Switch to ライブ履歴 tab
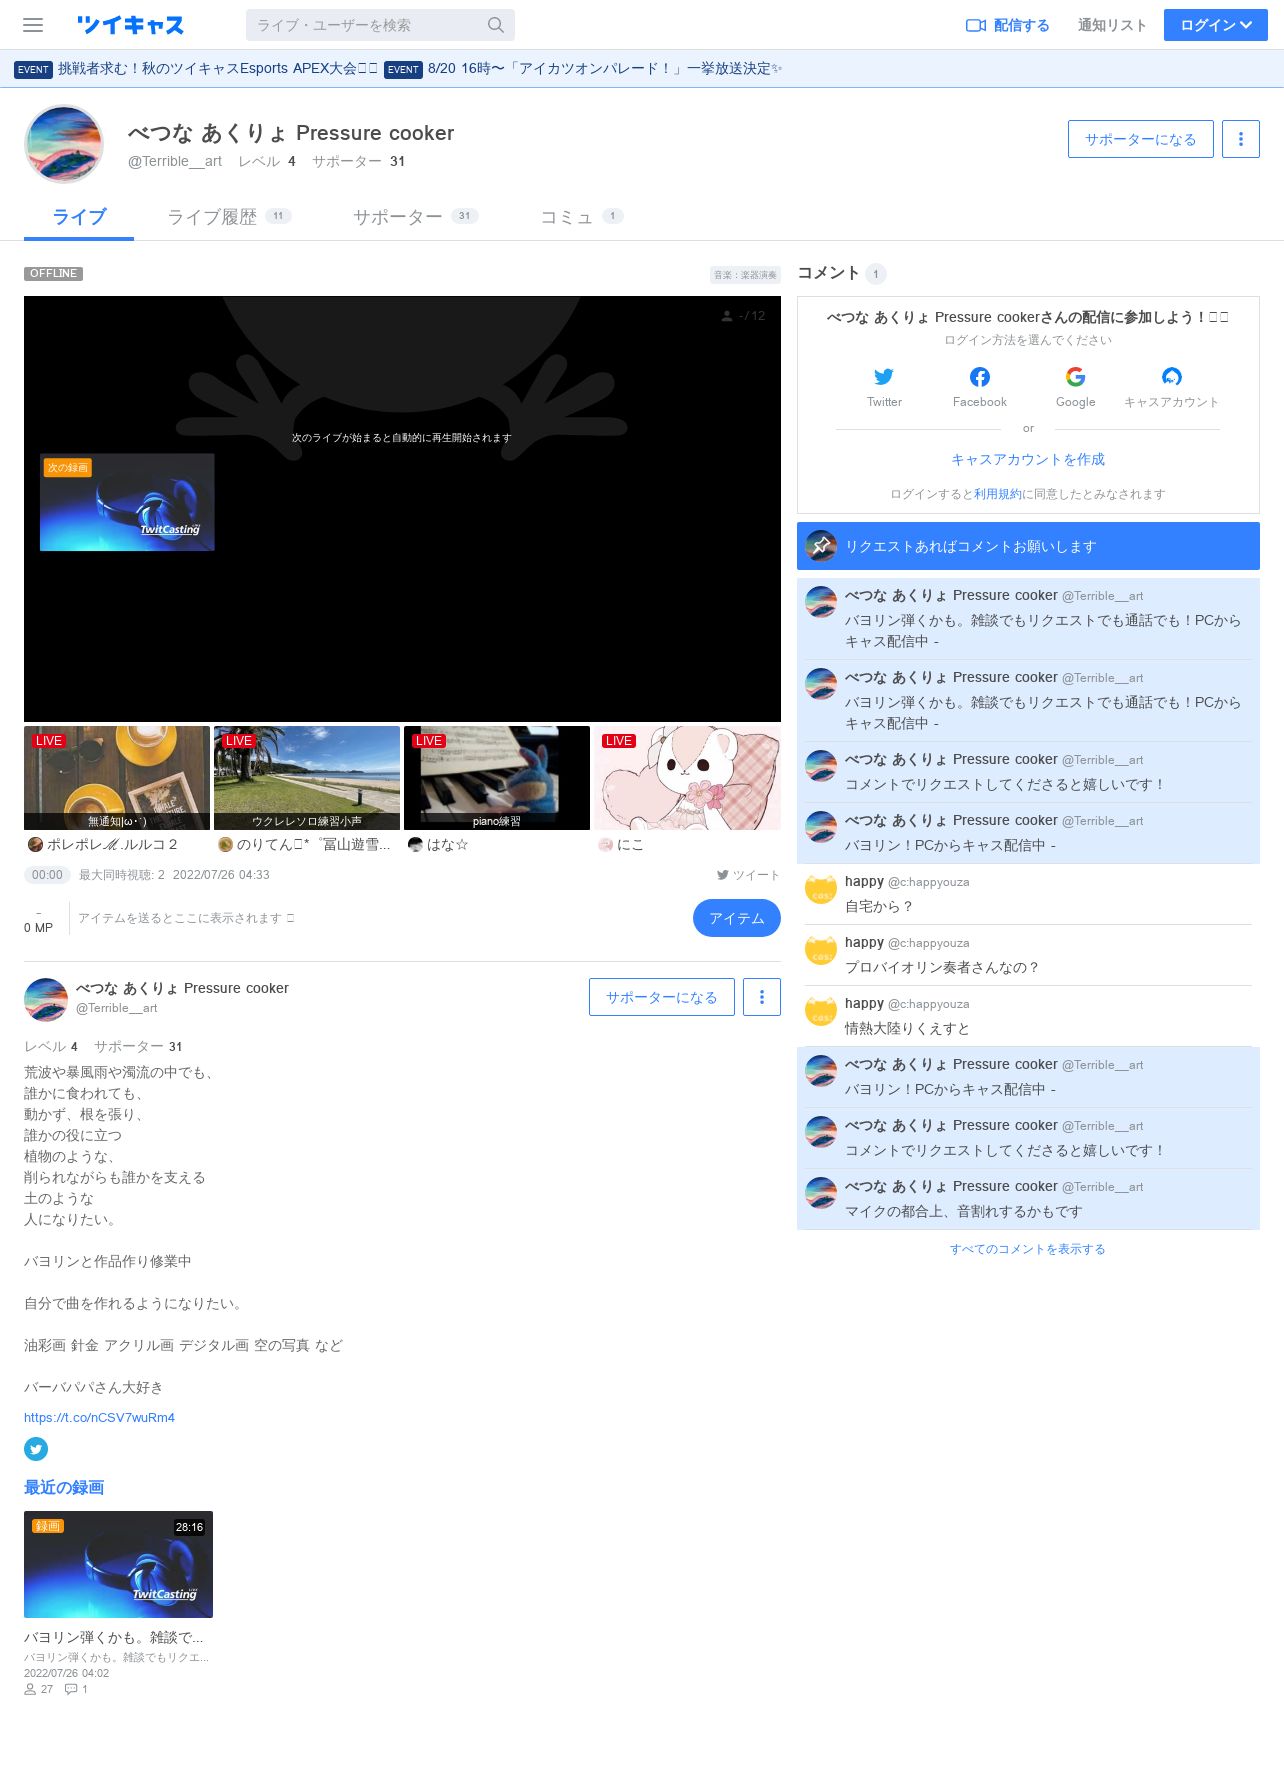The height and width of the screenshot is (1781, 1284). (x=229, y=217)
